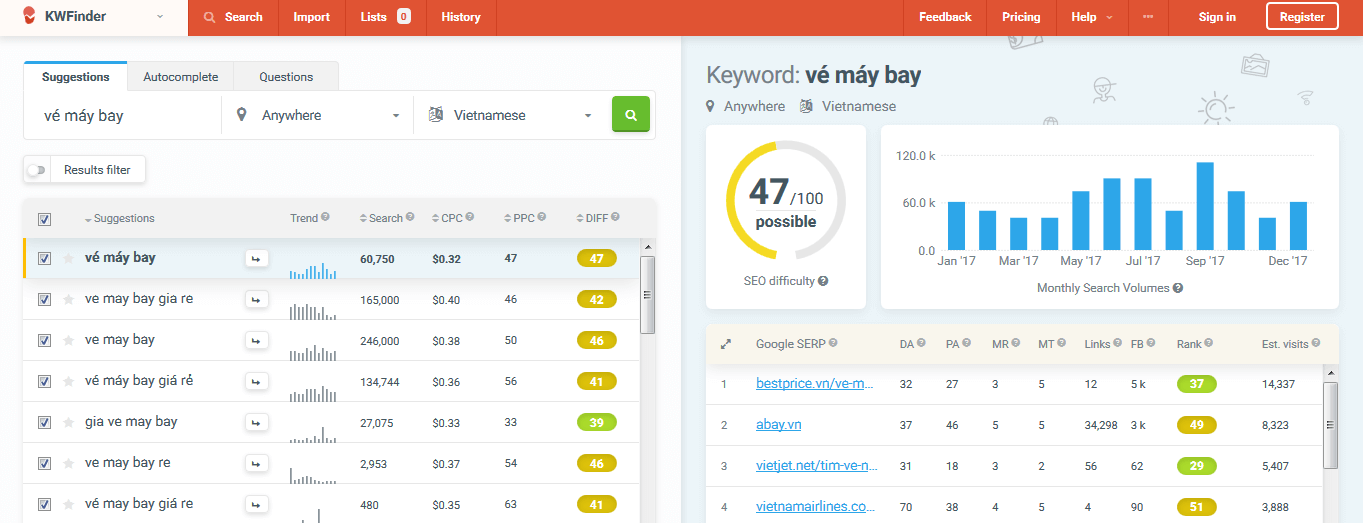Open the Vietnamese language dropdown
1363x523 pixels.
510,115
